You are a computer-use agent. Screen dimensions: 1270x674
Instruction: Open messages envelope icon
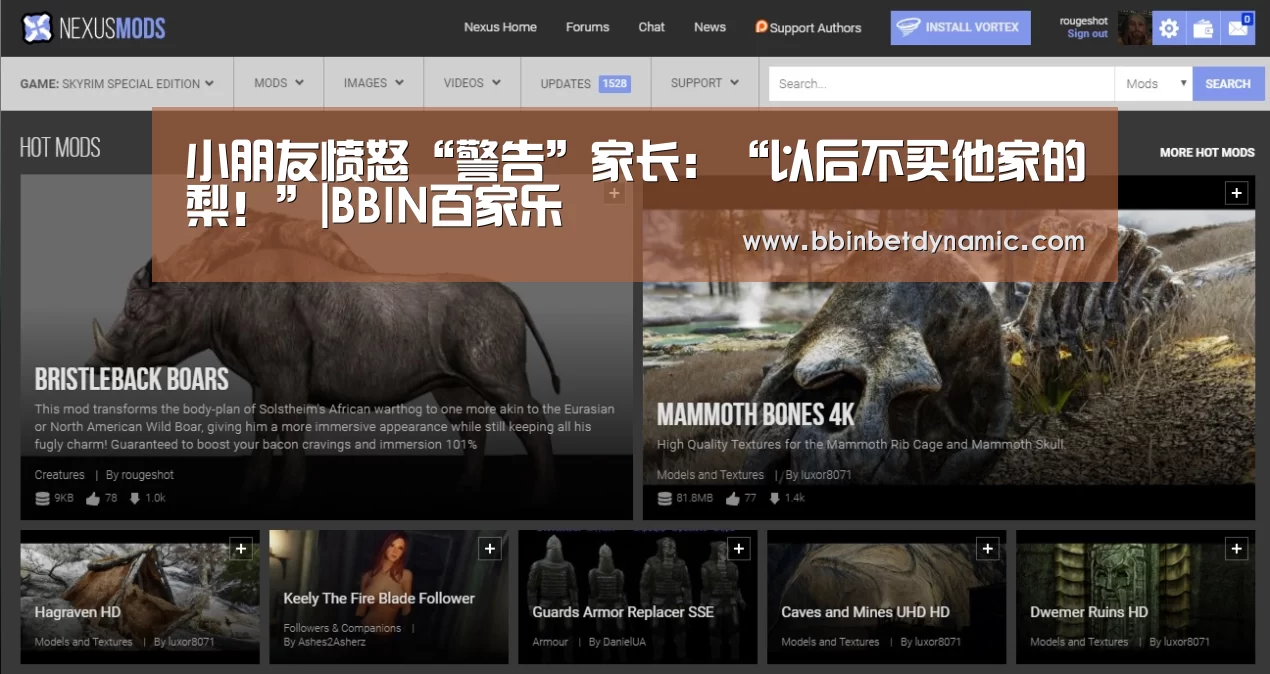click(x=1238, y=28)
